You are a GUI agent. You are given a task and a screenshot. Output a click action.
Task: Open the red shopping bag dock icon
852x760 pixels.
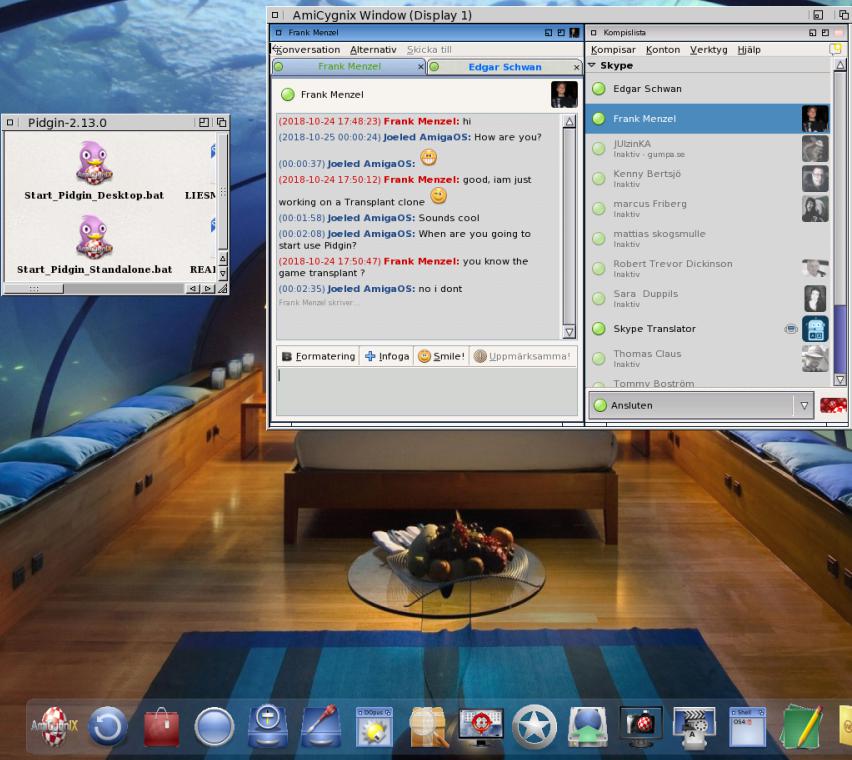[161, 726]
